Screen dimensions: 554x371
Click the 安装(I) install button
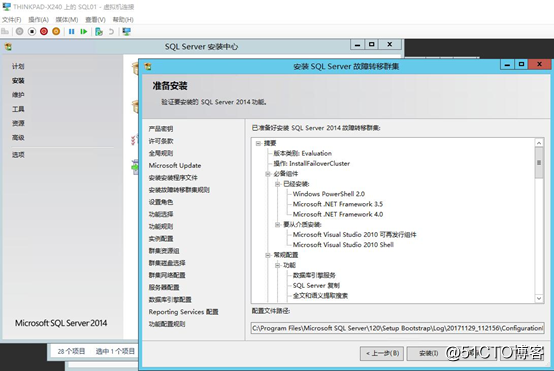tap(429, 353)
